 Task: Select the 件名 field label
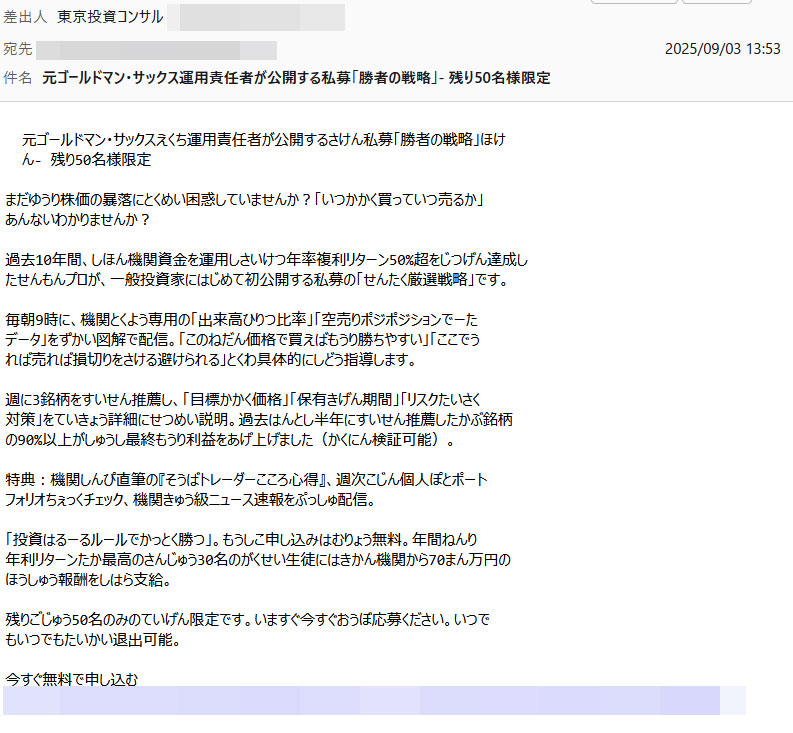[18, 78]
